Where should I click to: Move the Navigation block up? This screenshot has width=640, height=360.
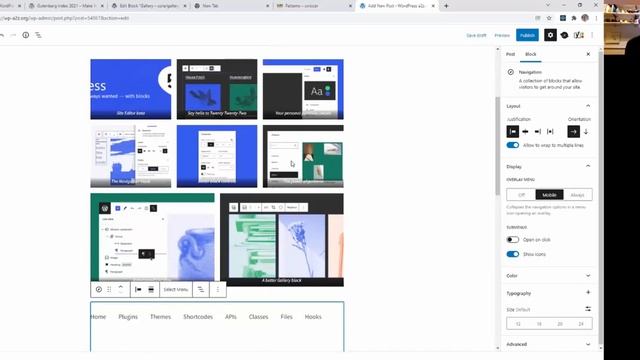120,287
